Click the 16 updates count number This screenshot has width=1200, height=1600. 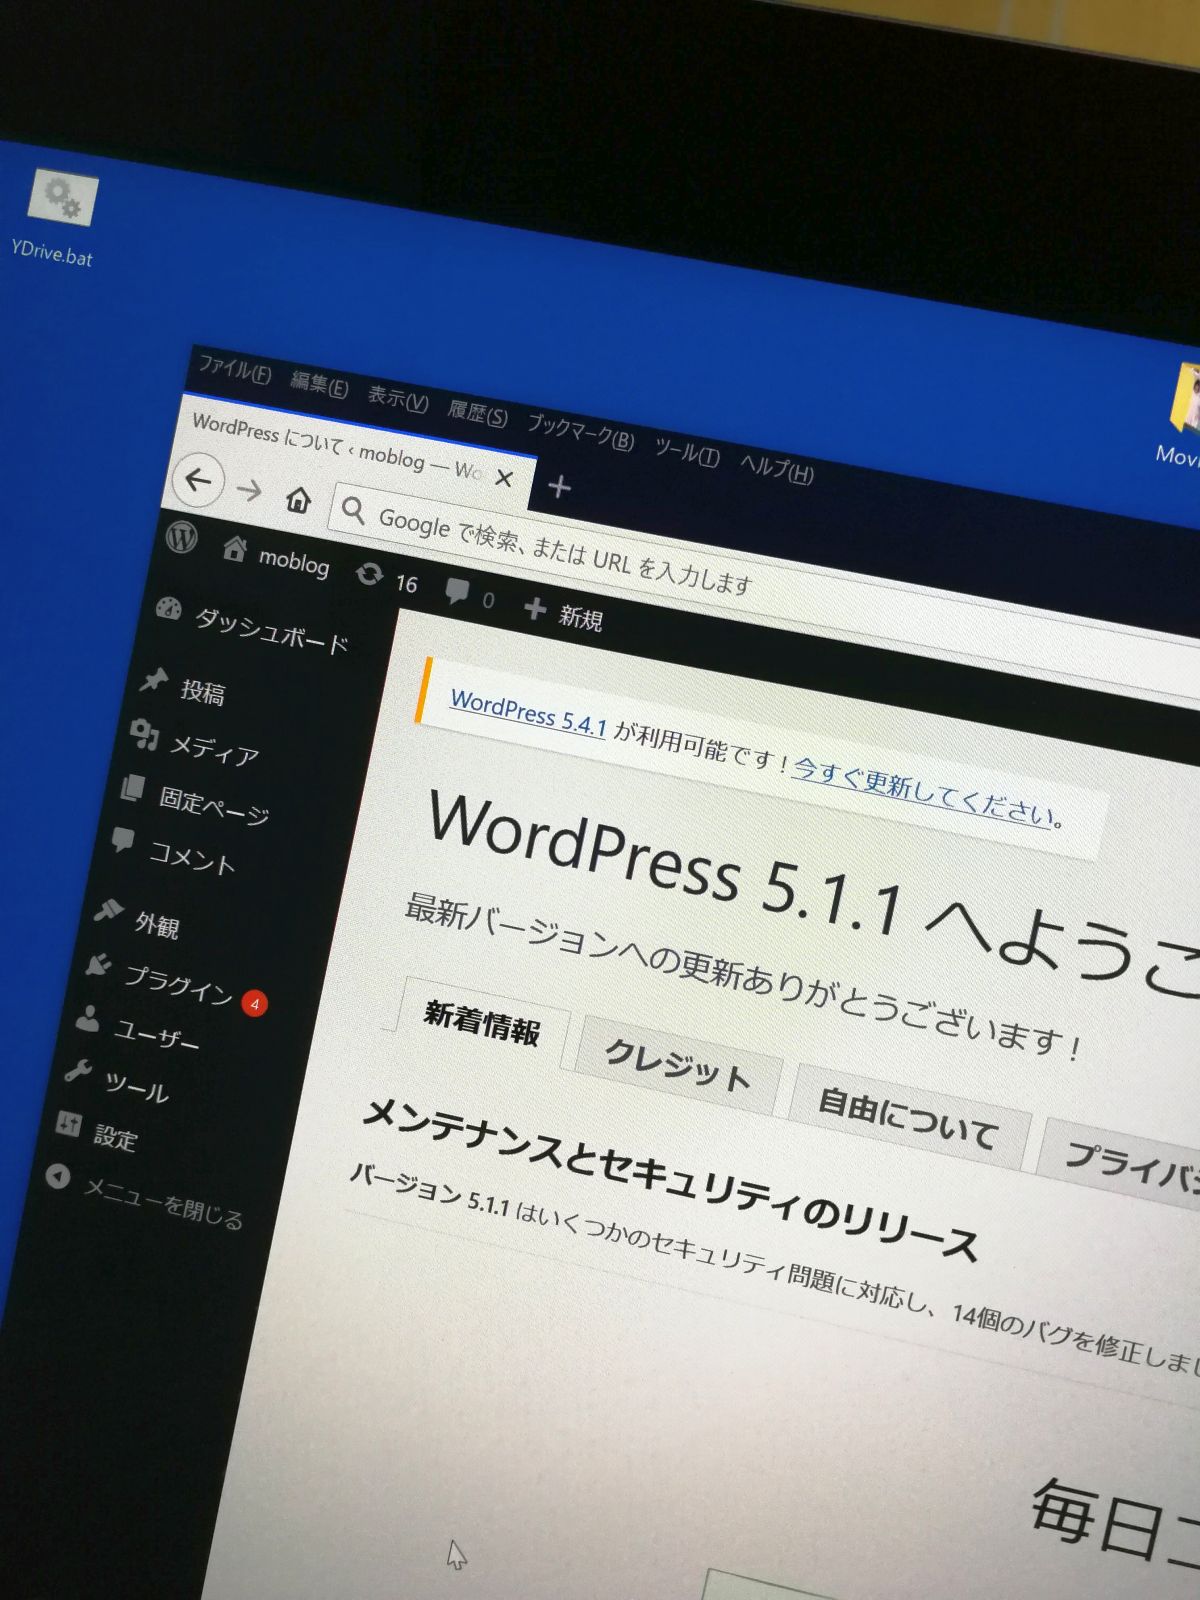pos(406,583)
